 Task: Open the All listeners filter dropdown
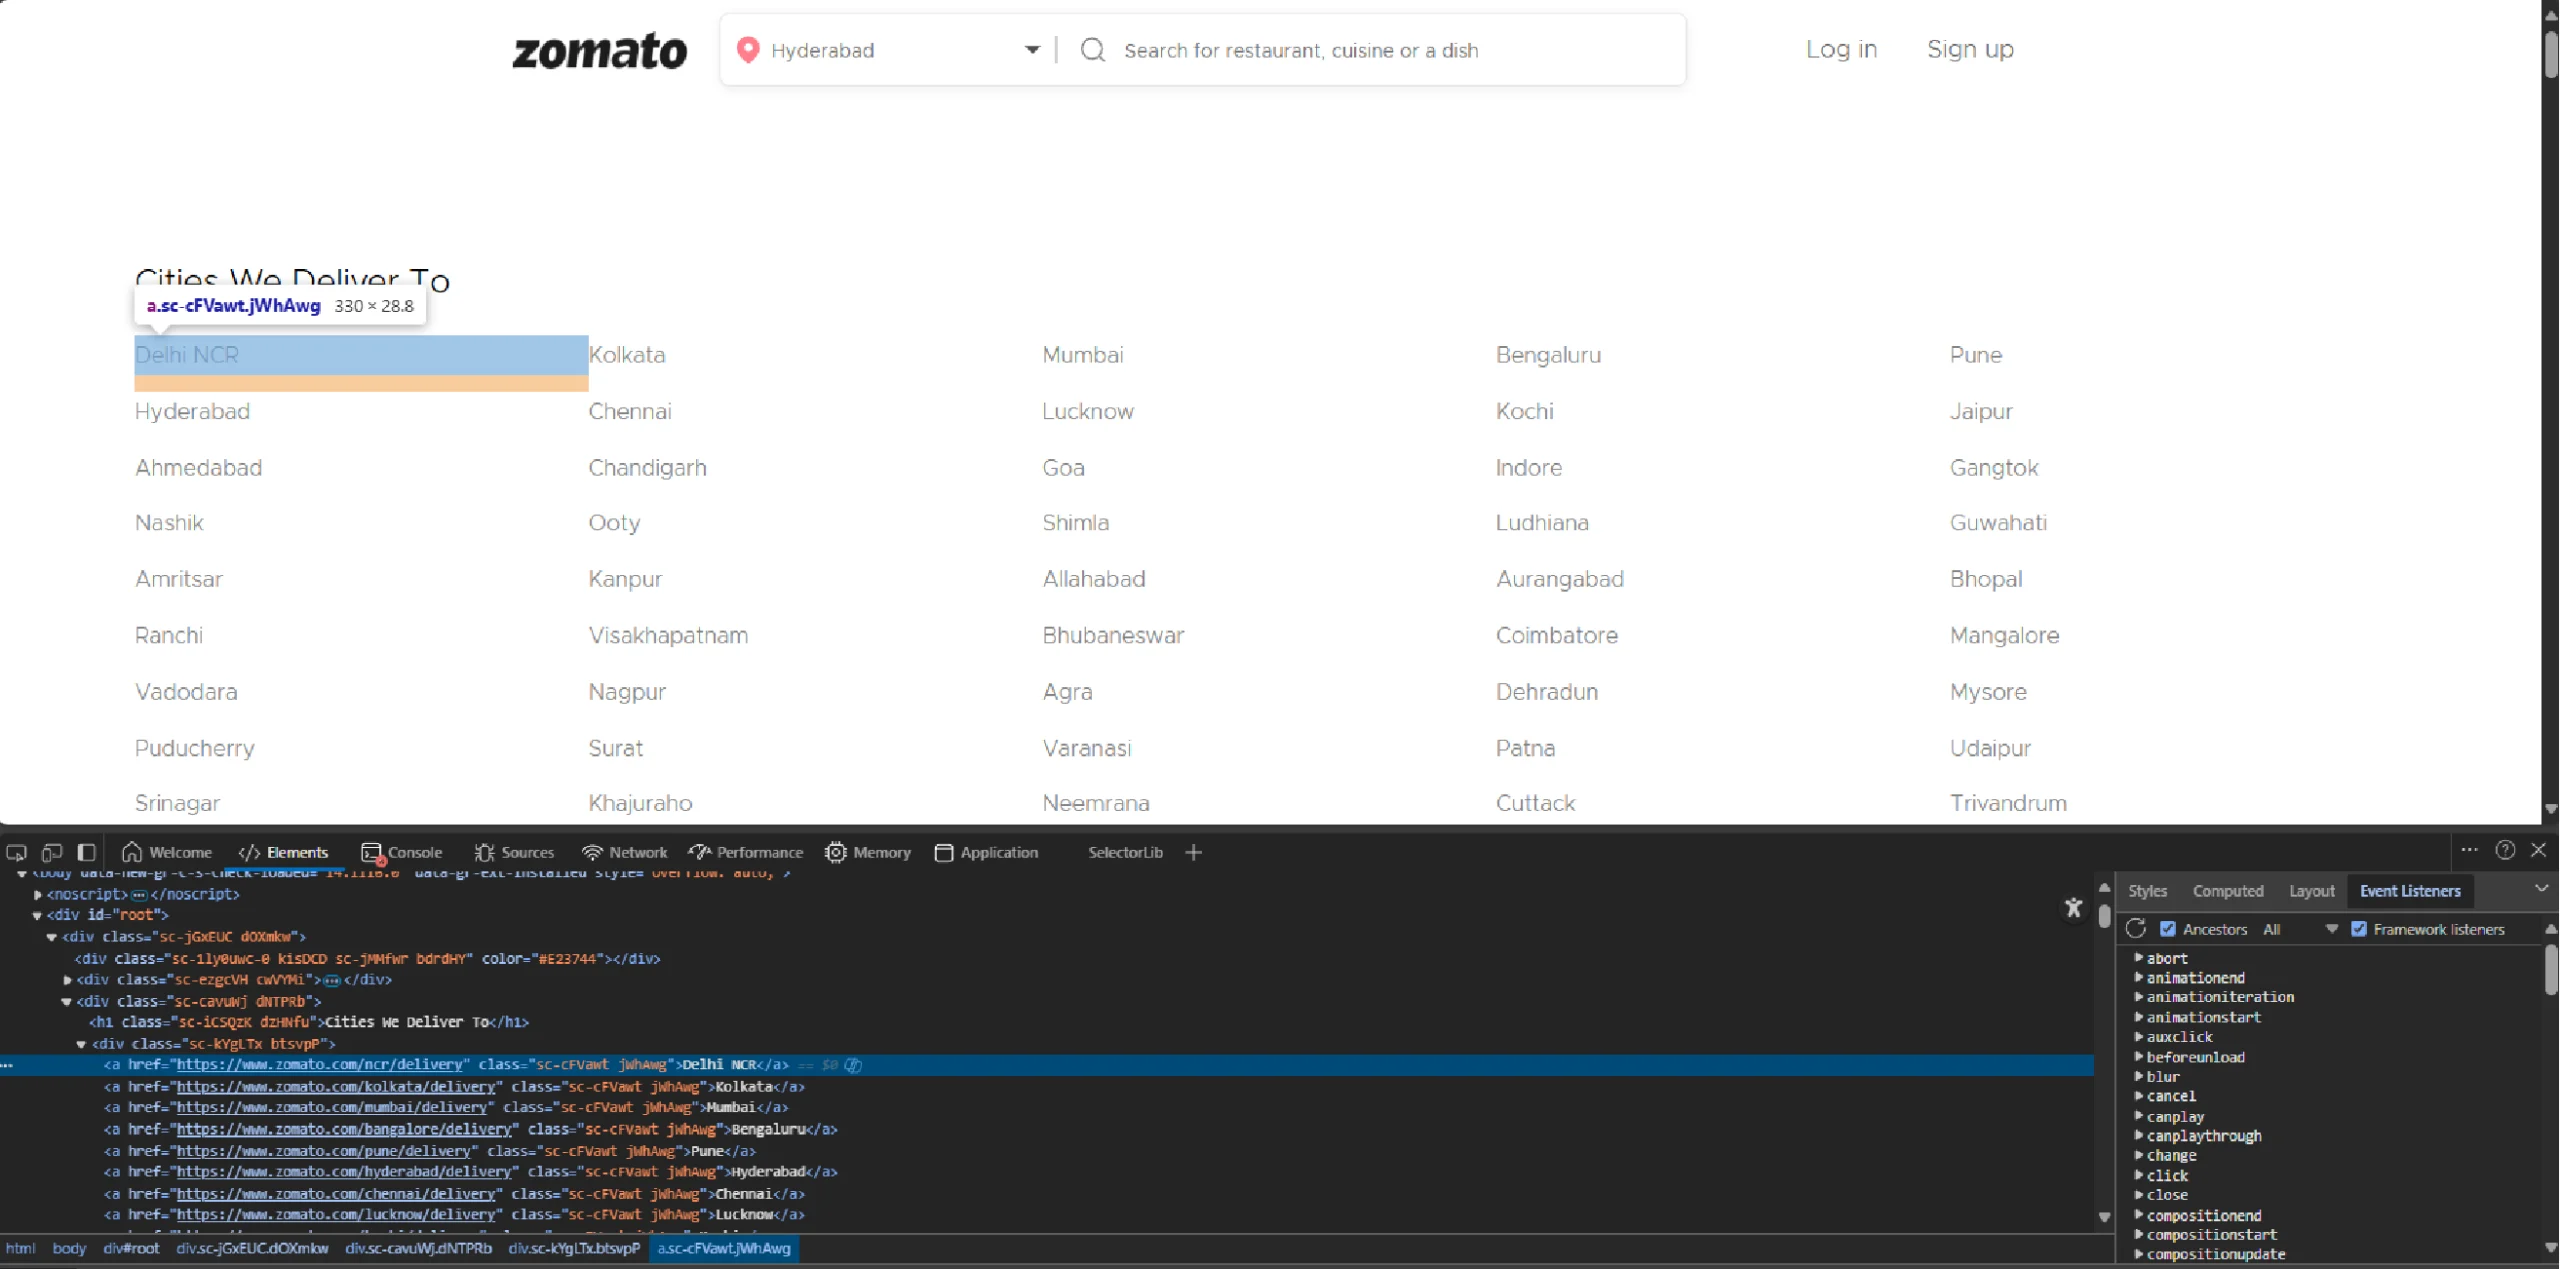(x=2301, y=929)
